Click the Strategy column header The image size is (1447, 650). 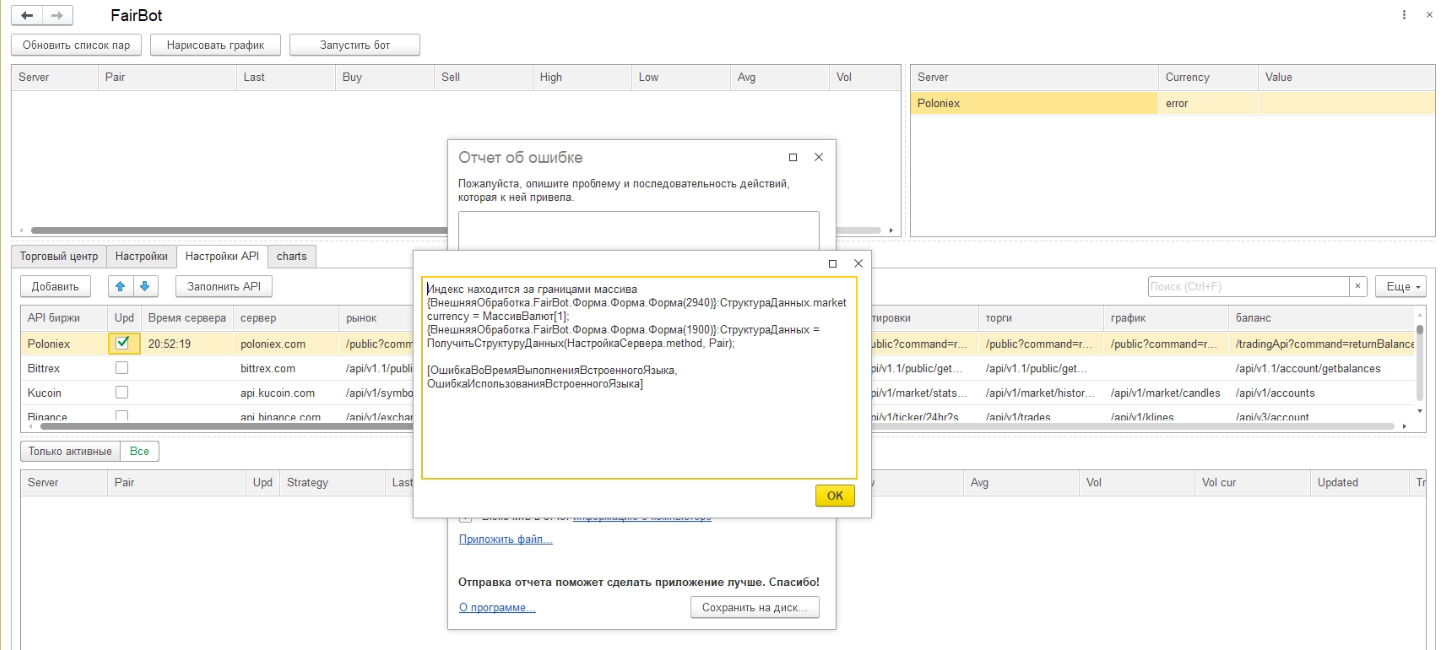coord(332,482)
